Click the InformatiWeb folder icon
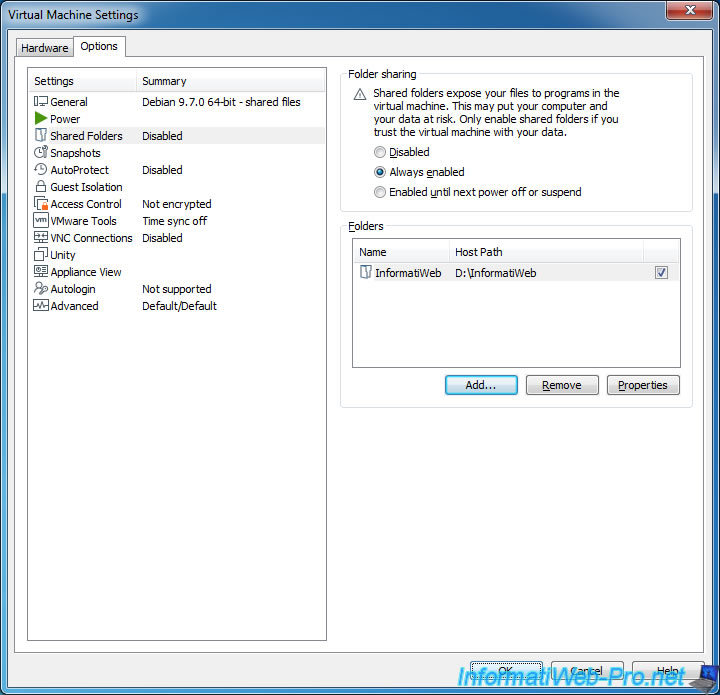 click(366, 272)
